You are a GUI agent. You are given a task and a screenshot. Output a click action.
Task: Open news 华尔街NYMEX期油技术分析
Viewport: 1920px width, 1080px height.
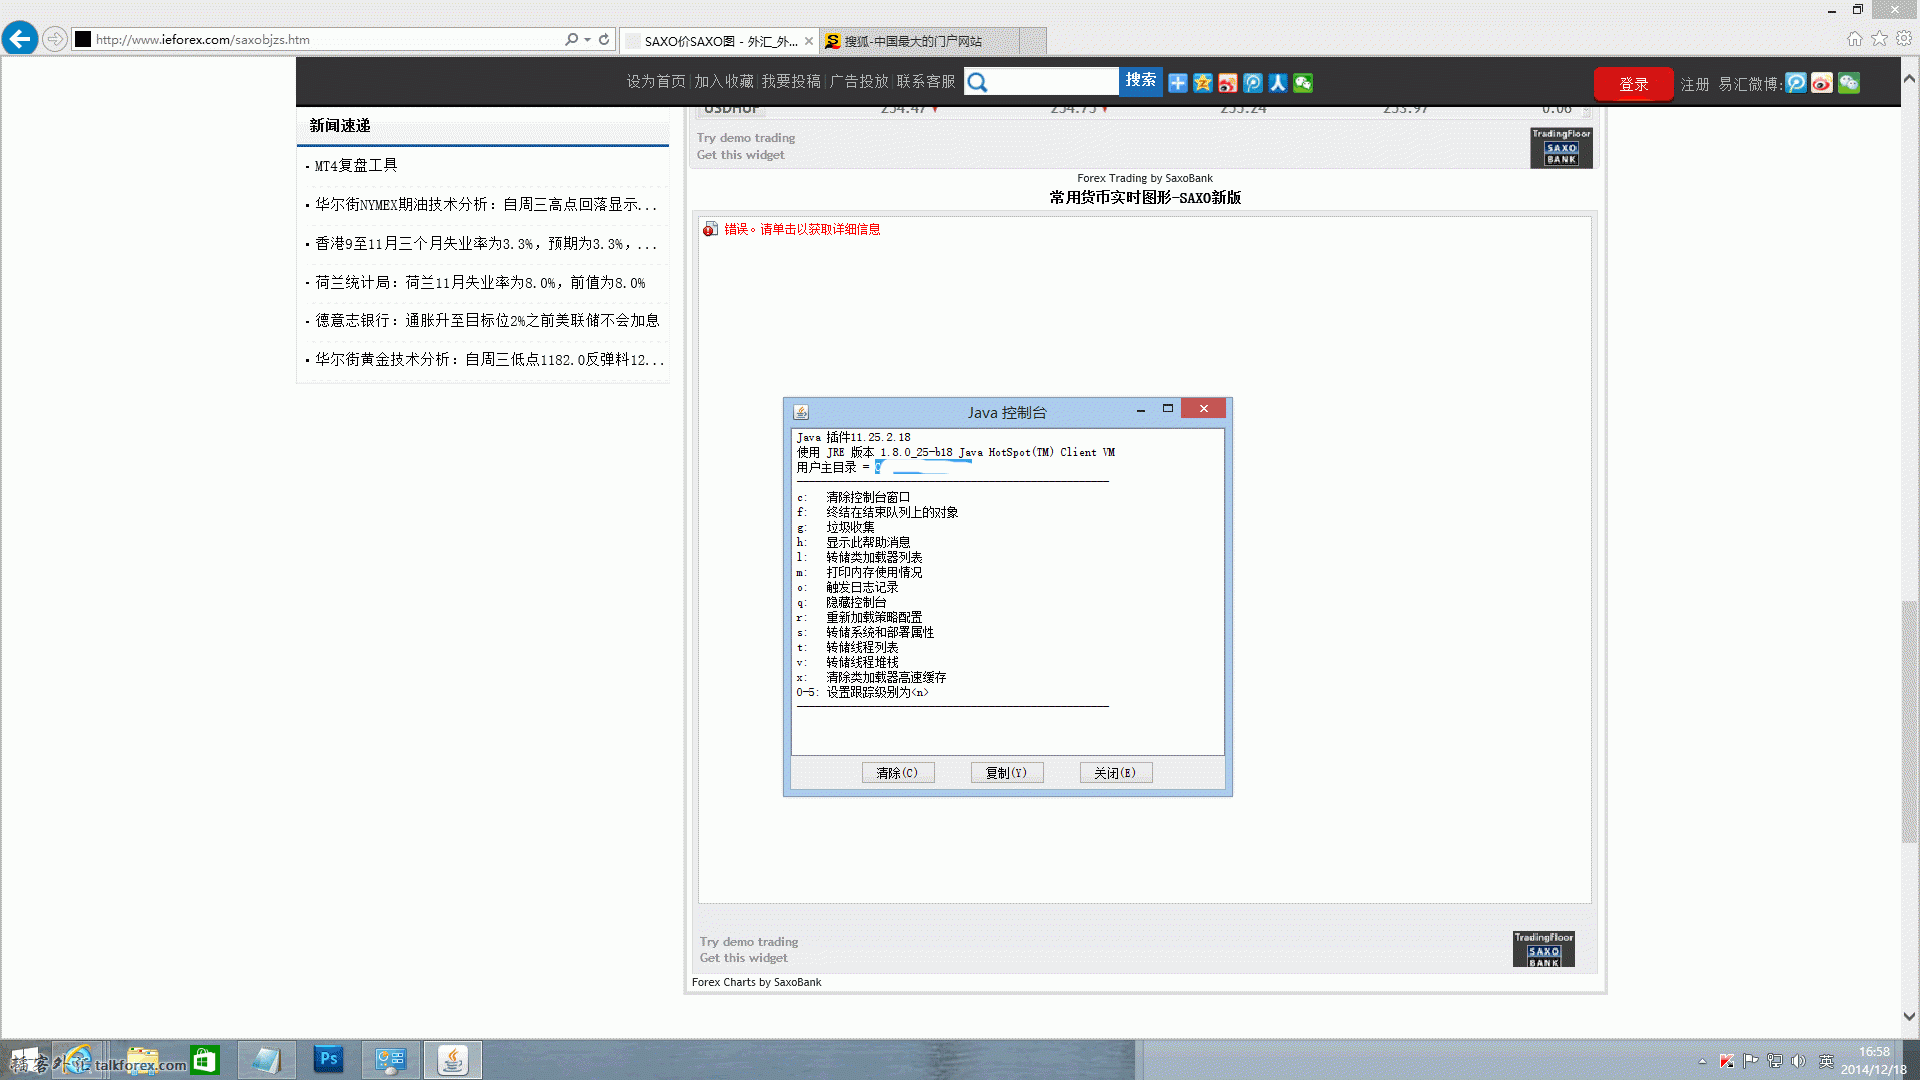pos(486,205)
